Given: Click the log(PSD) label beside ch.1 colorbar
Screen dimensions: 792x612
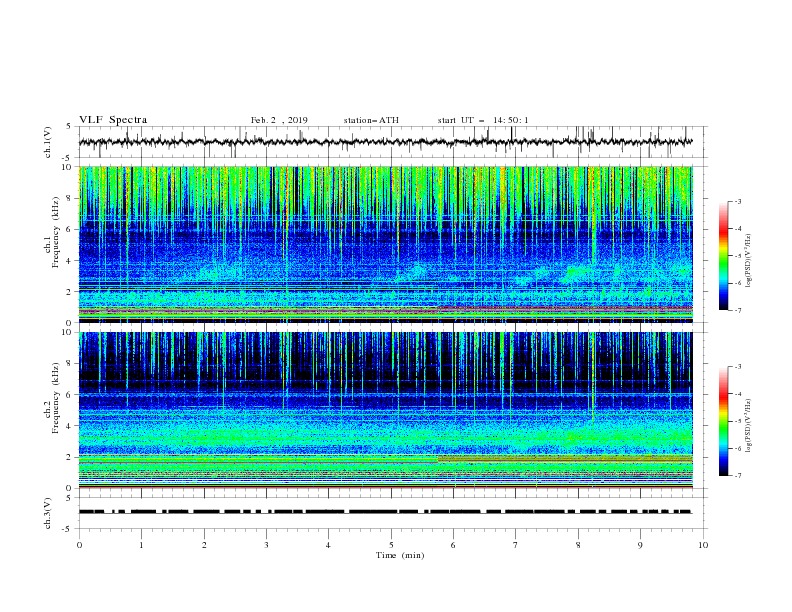Looking at the screenshot, I should 749,261.
